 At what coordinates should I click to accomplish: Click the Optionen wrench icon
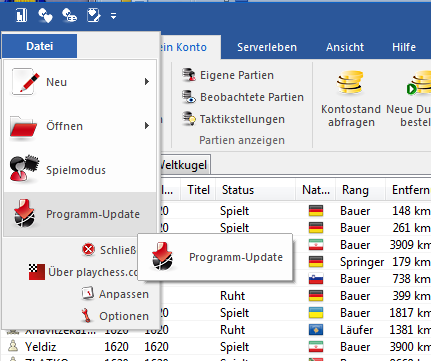(86, 315)
